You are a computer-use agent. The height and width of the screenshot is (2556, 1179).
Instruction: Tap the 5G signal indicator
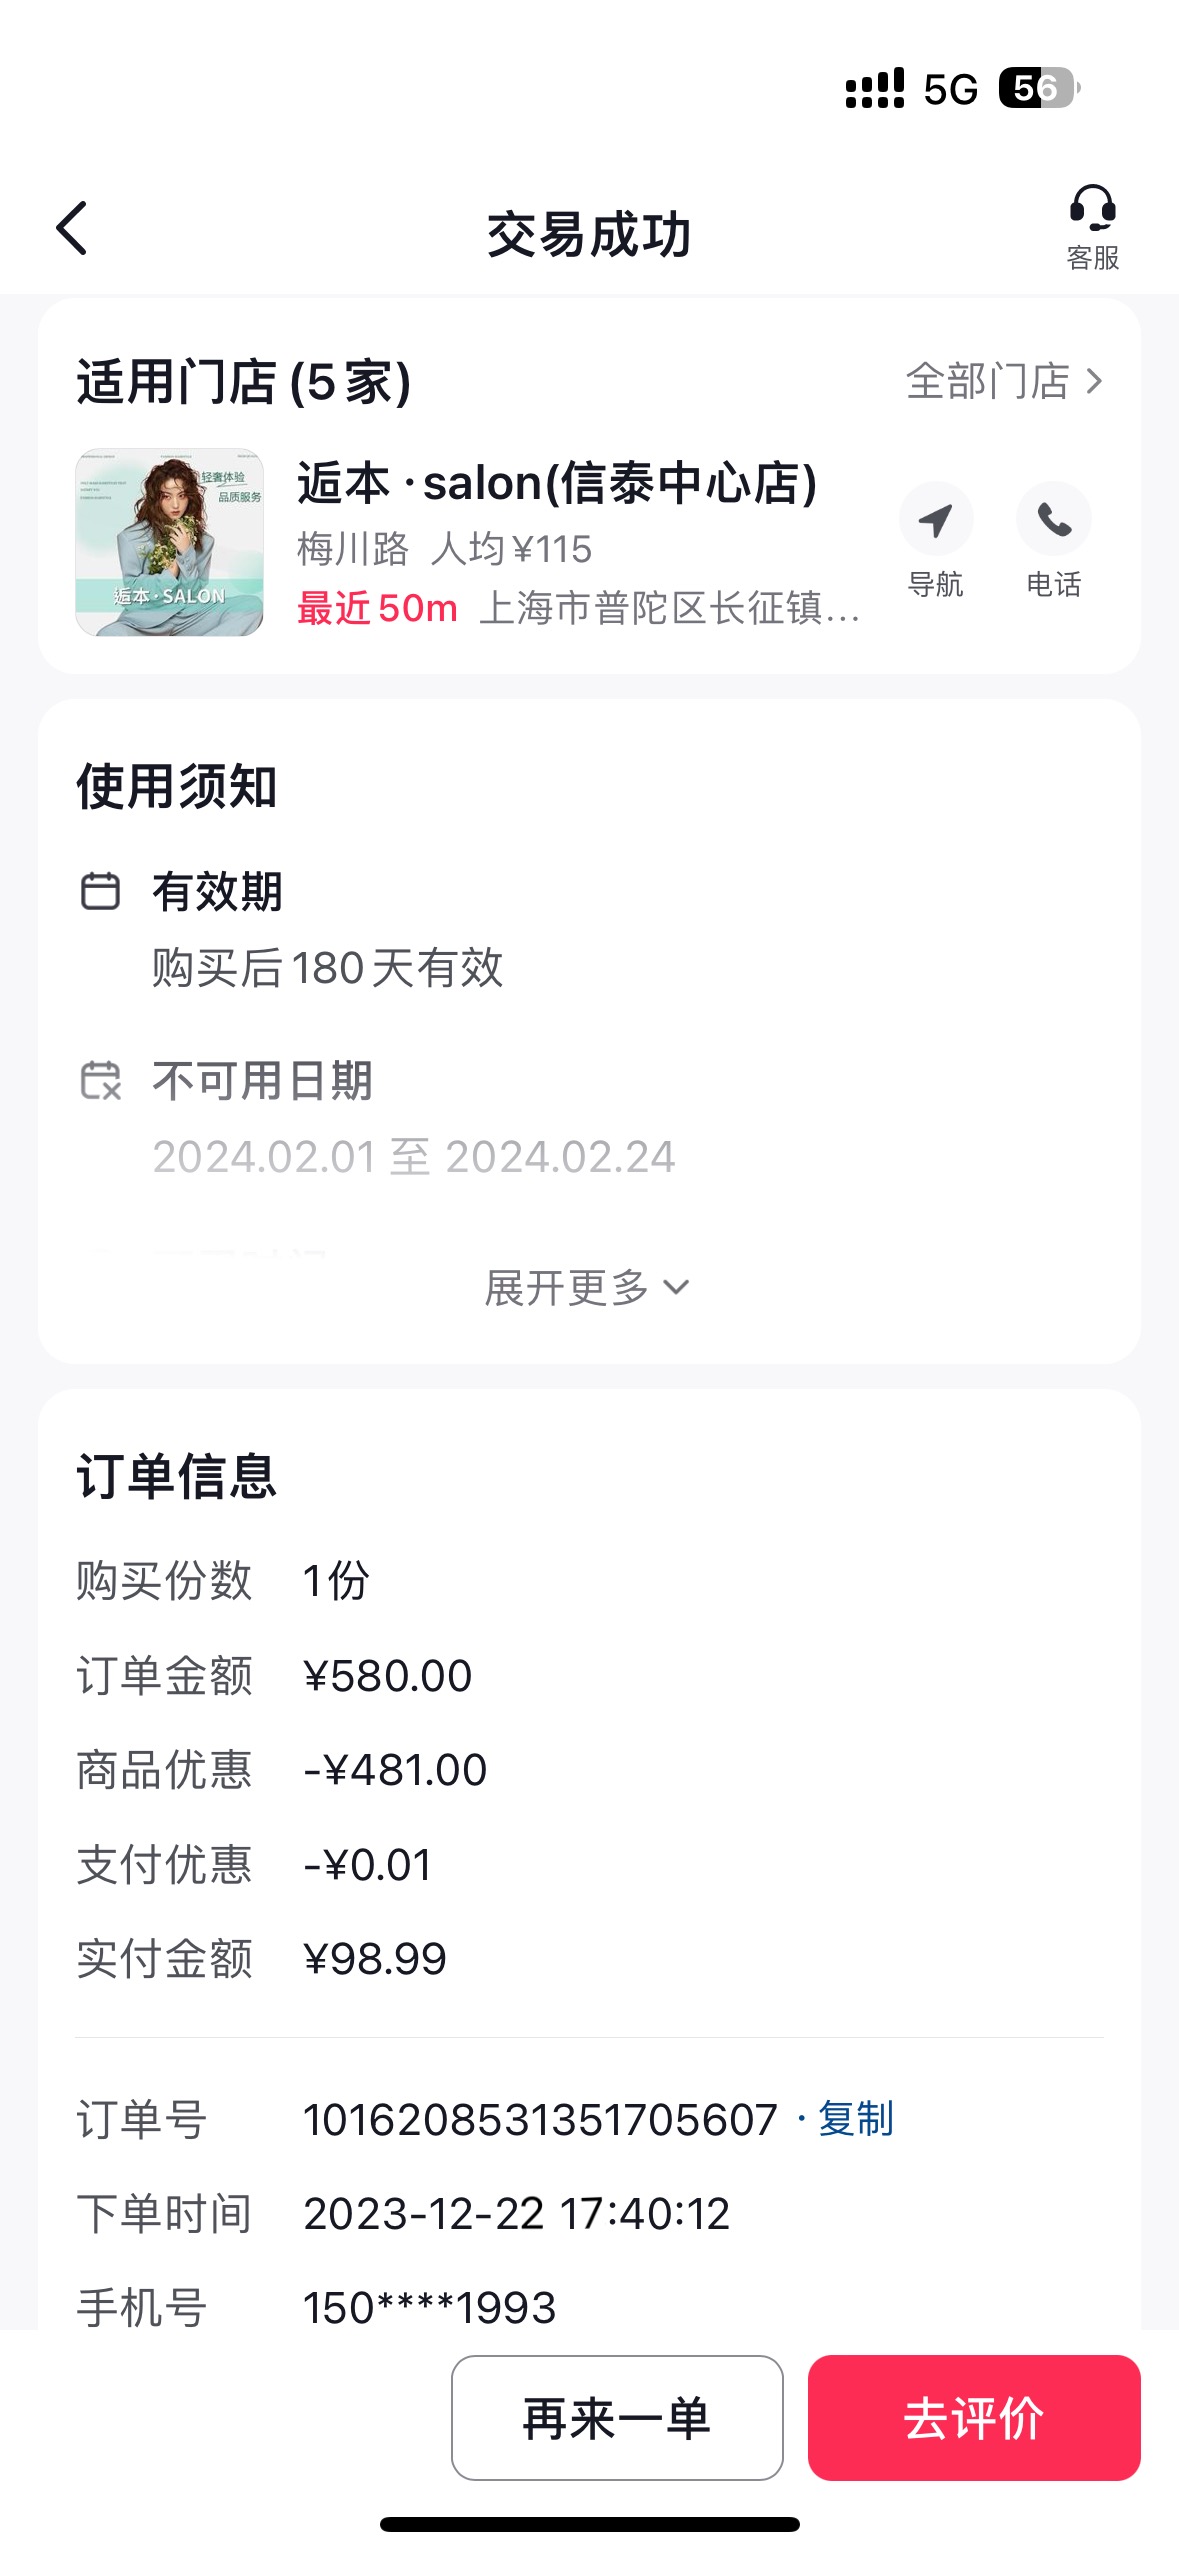pos(950,89)
